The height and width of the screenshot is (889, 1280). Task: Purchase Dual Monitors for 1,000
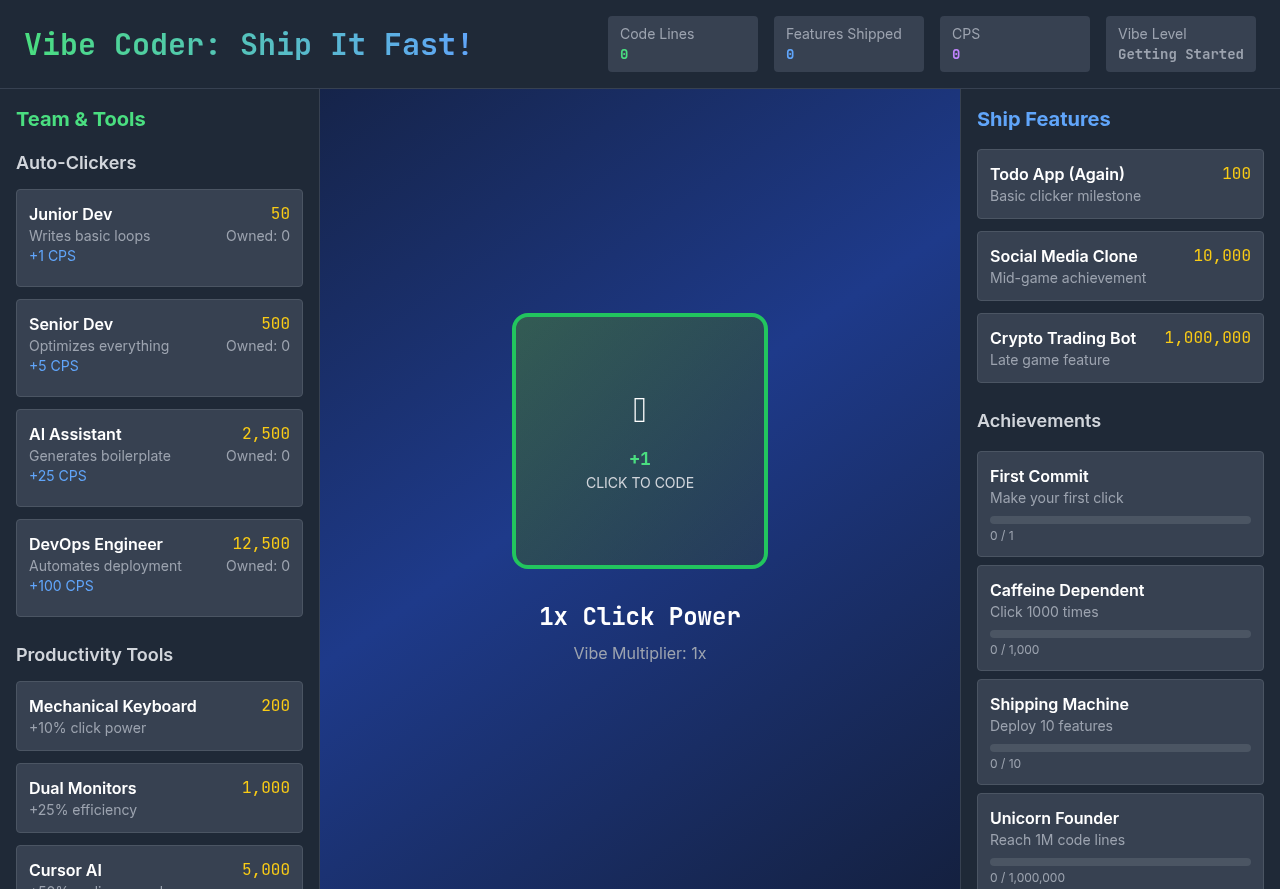click(x=159, y=797)
